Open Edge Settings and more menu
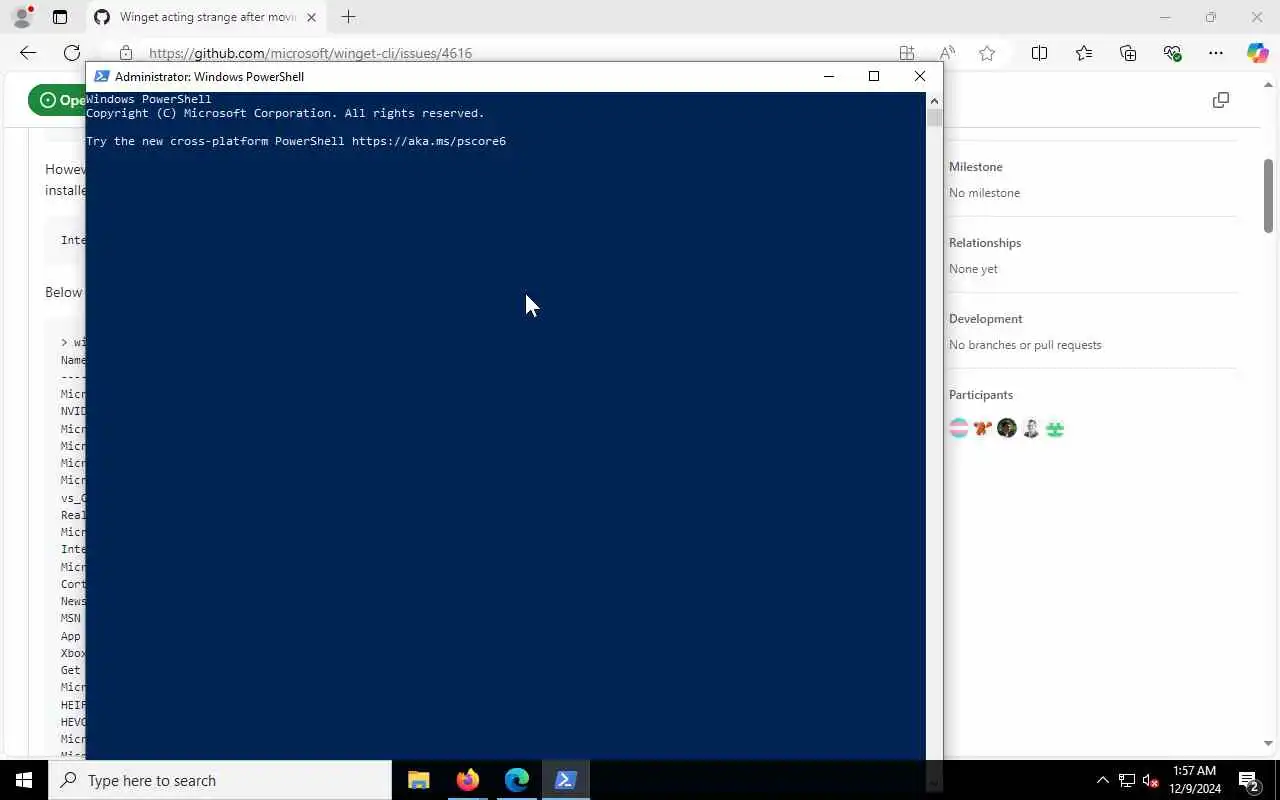Screen dimensions: 1280x800 (1216, 53)
